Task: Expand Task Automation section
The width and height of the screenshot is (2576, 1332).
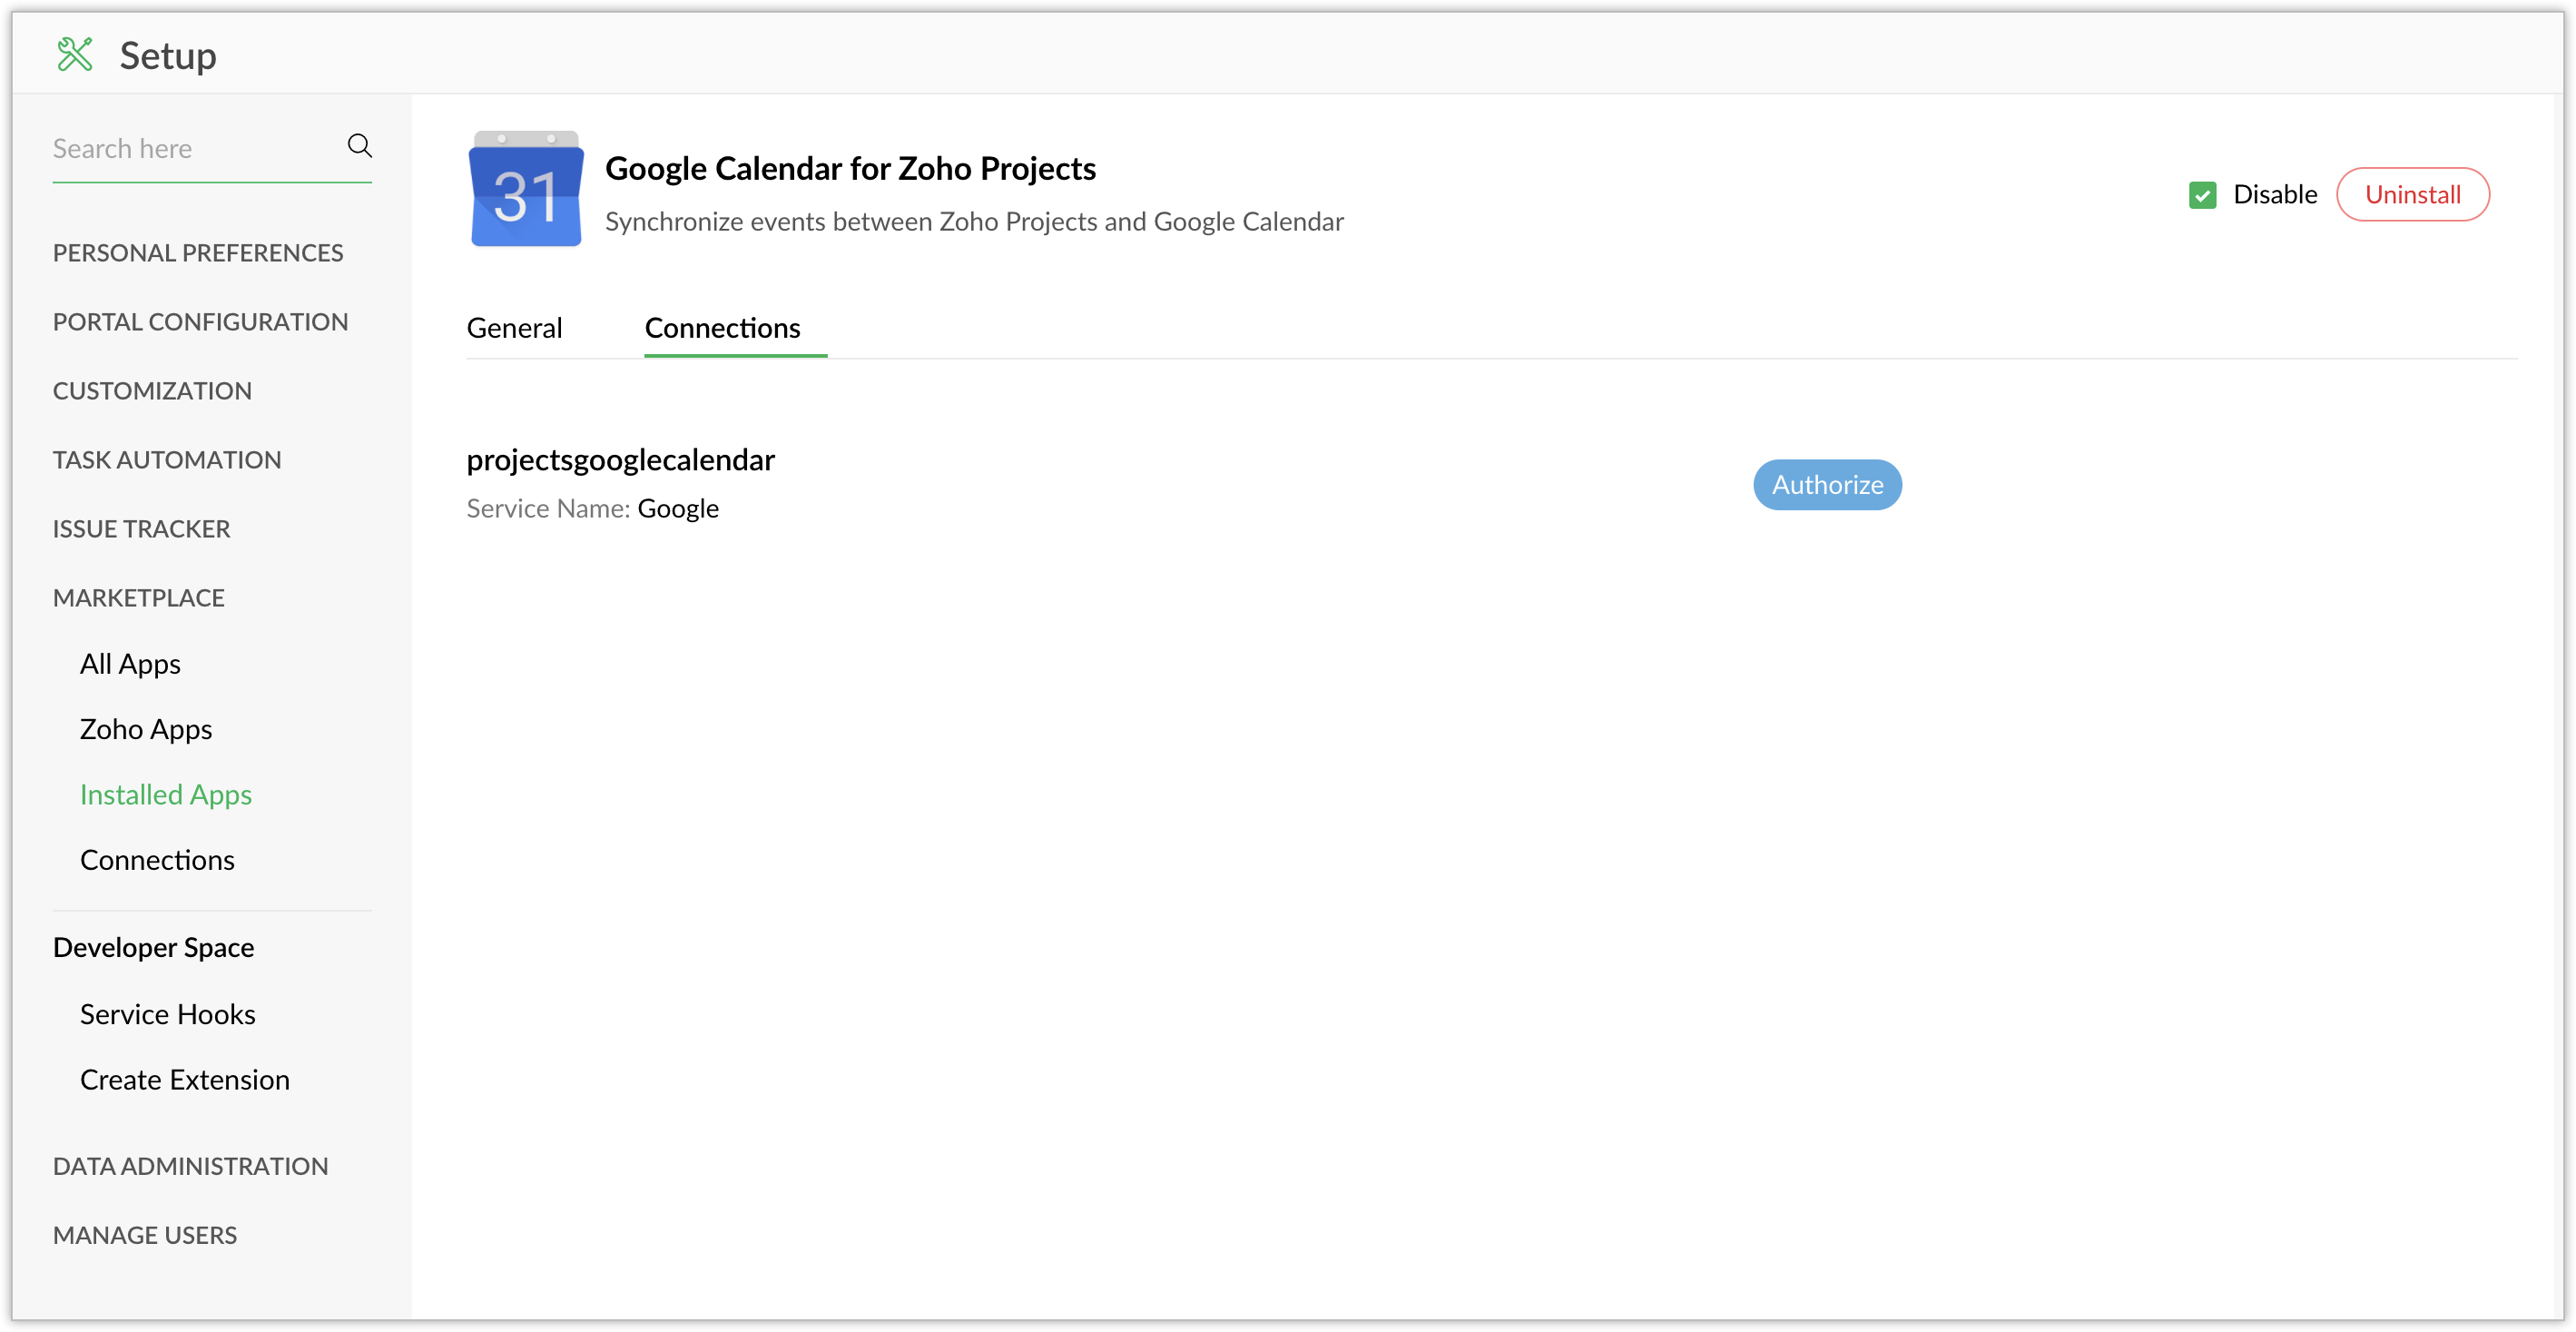Action: coord(167,460)
